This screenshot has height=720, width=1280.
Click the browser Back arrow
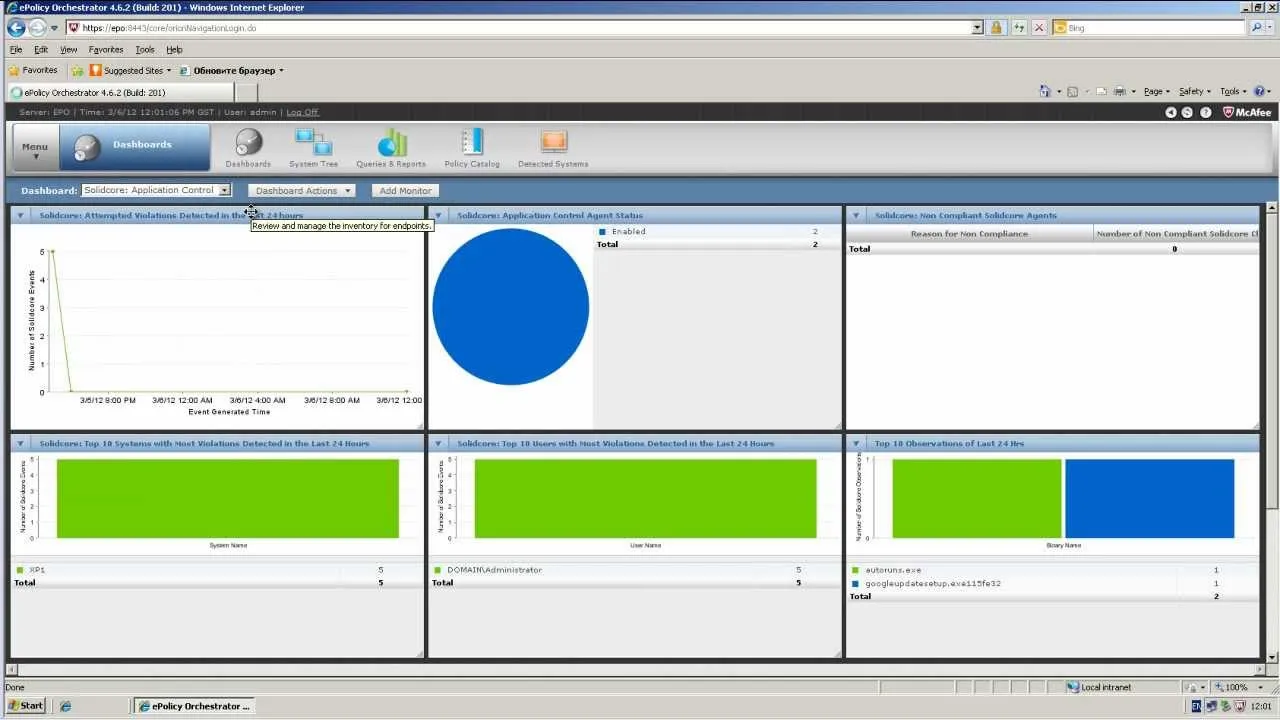pos(16,28)
